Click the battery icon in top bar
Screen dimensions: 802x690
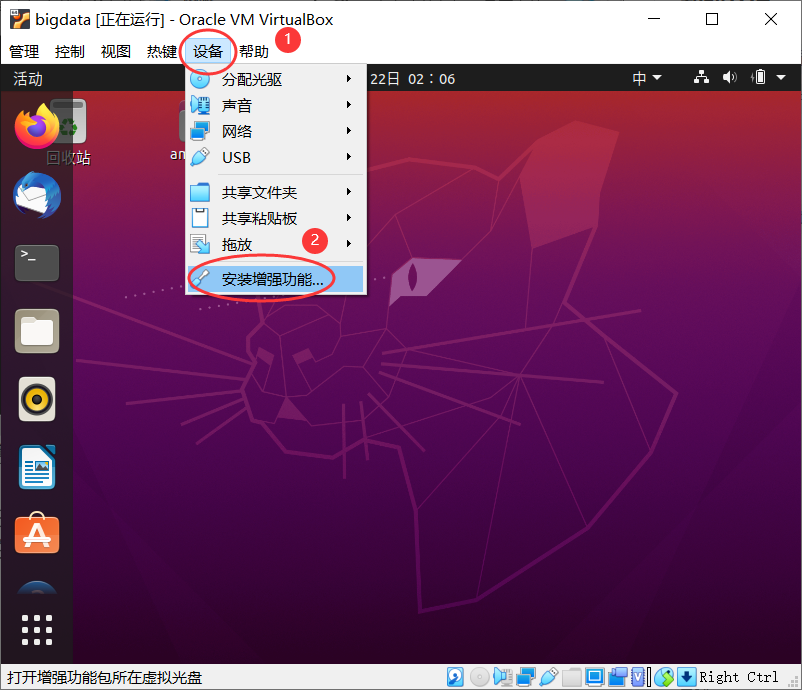pyautogui.click(x=759, y=77)
